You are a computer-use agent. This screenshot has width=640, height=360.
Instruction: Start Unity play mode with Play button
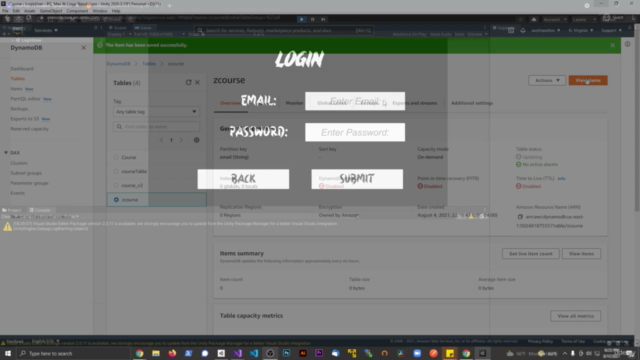302,19
